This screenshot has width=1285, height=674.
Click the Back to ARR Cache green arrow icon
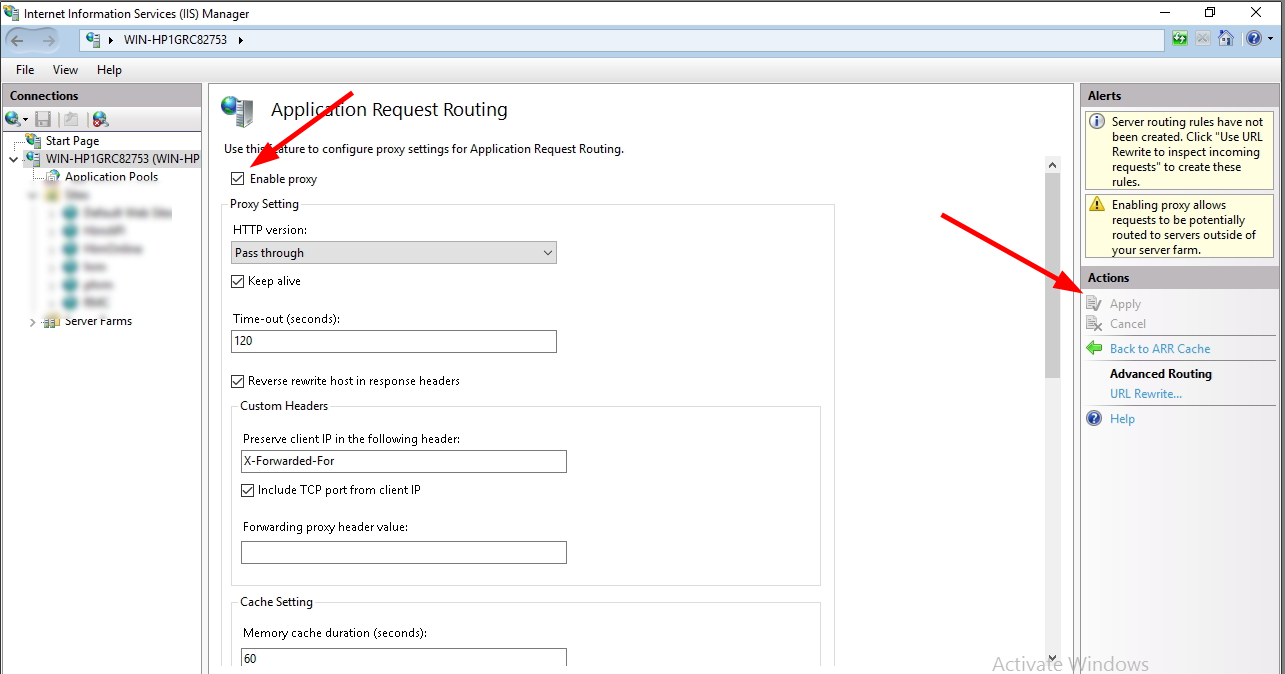[x=1095, y=348]
